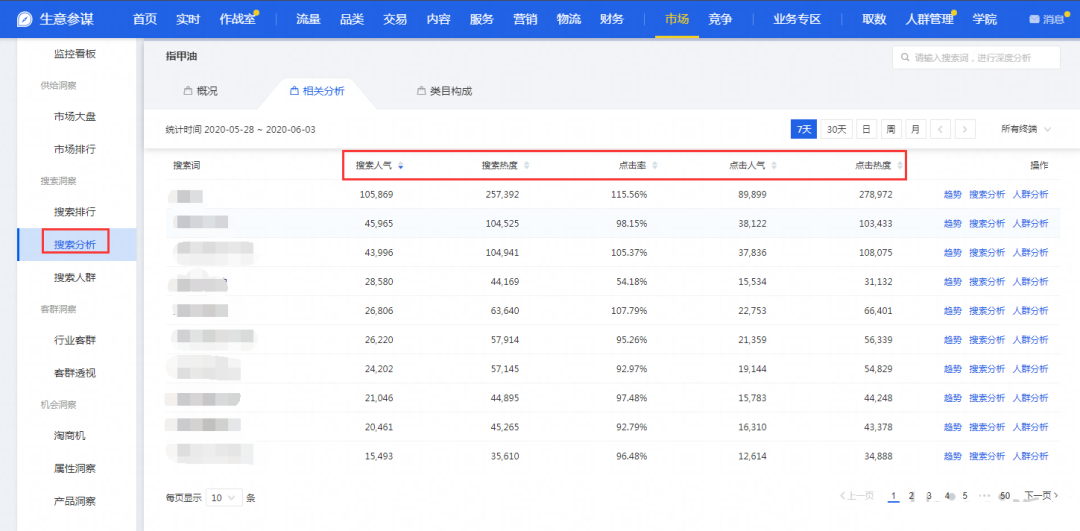This screenshot has width=1080, height=531.
Task: Open the 取数 menu
Action: pyautogui.click(x=874, y=19)
